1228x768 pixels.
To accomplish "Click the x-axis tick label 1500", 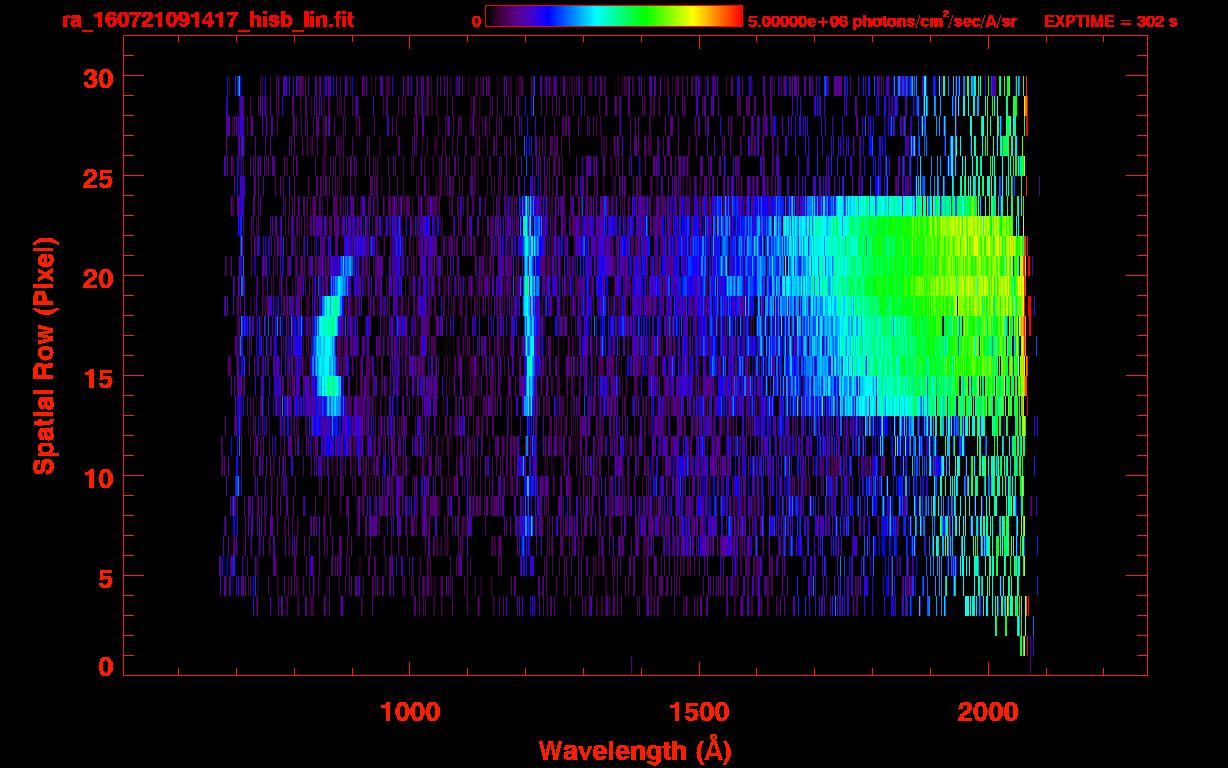I will [x=698, y=712].
